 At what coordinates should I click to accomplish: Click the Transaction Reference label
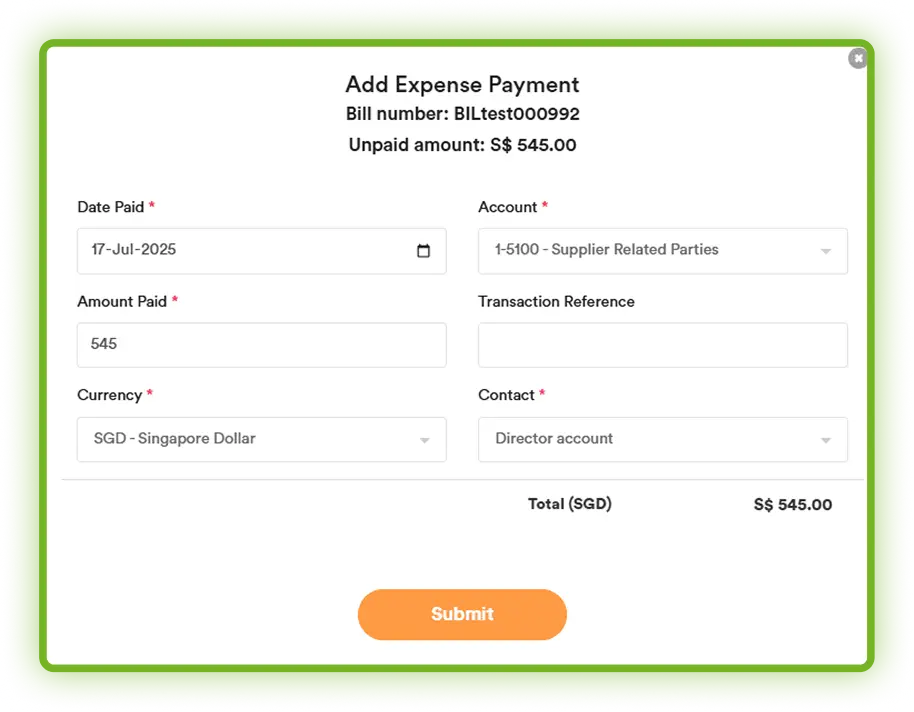tap(556, 301)
